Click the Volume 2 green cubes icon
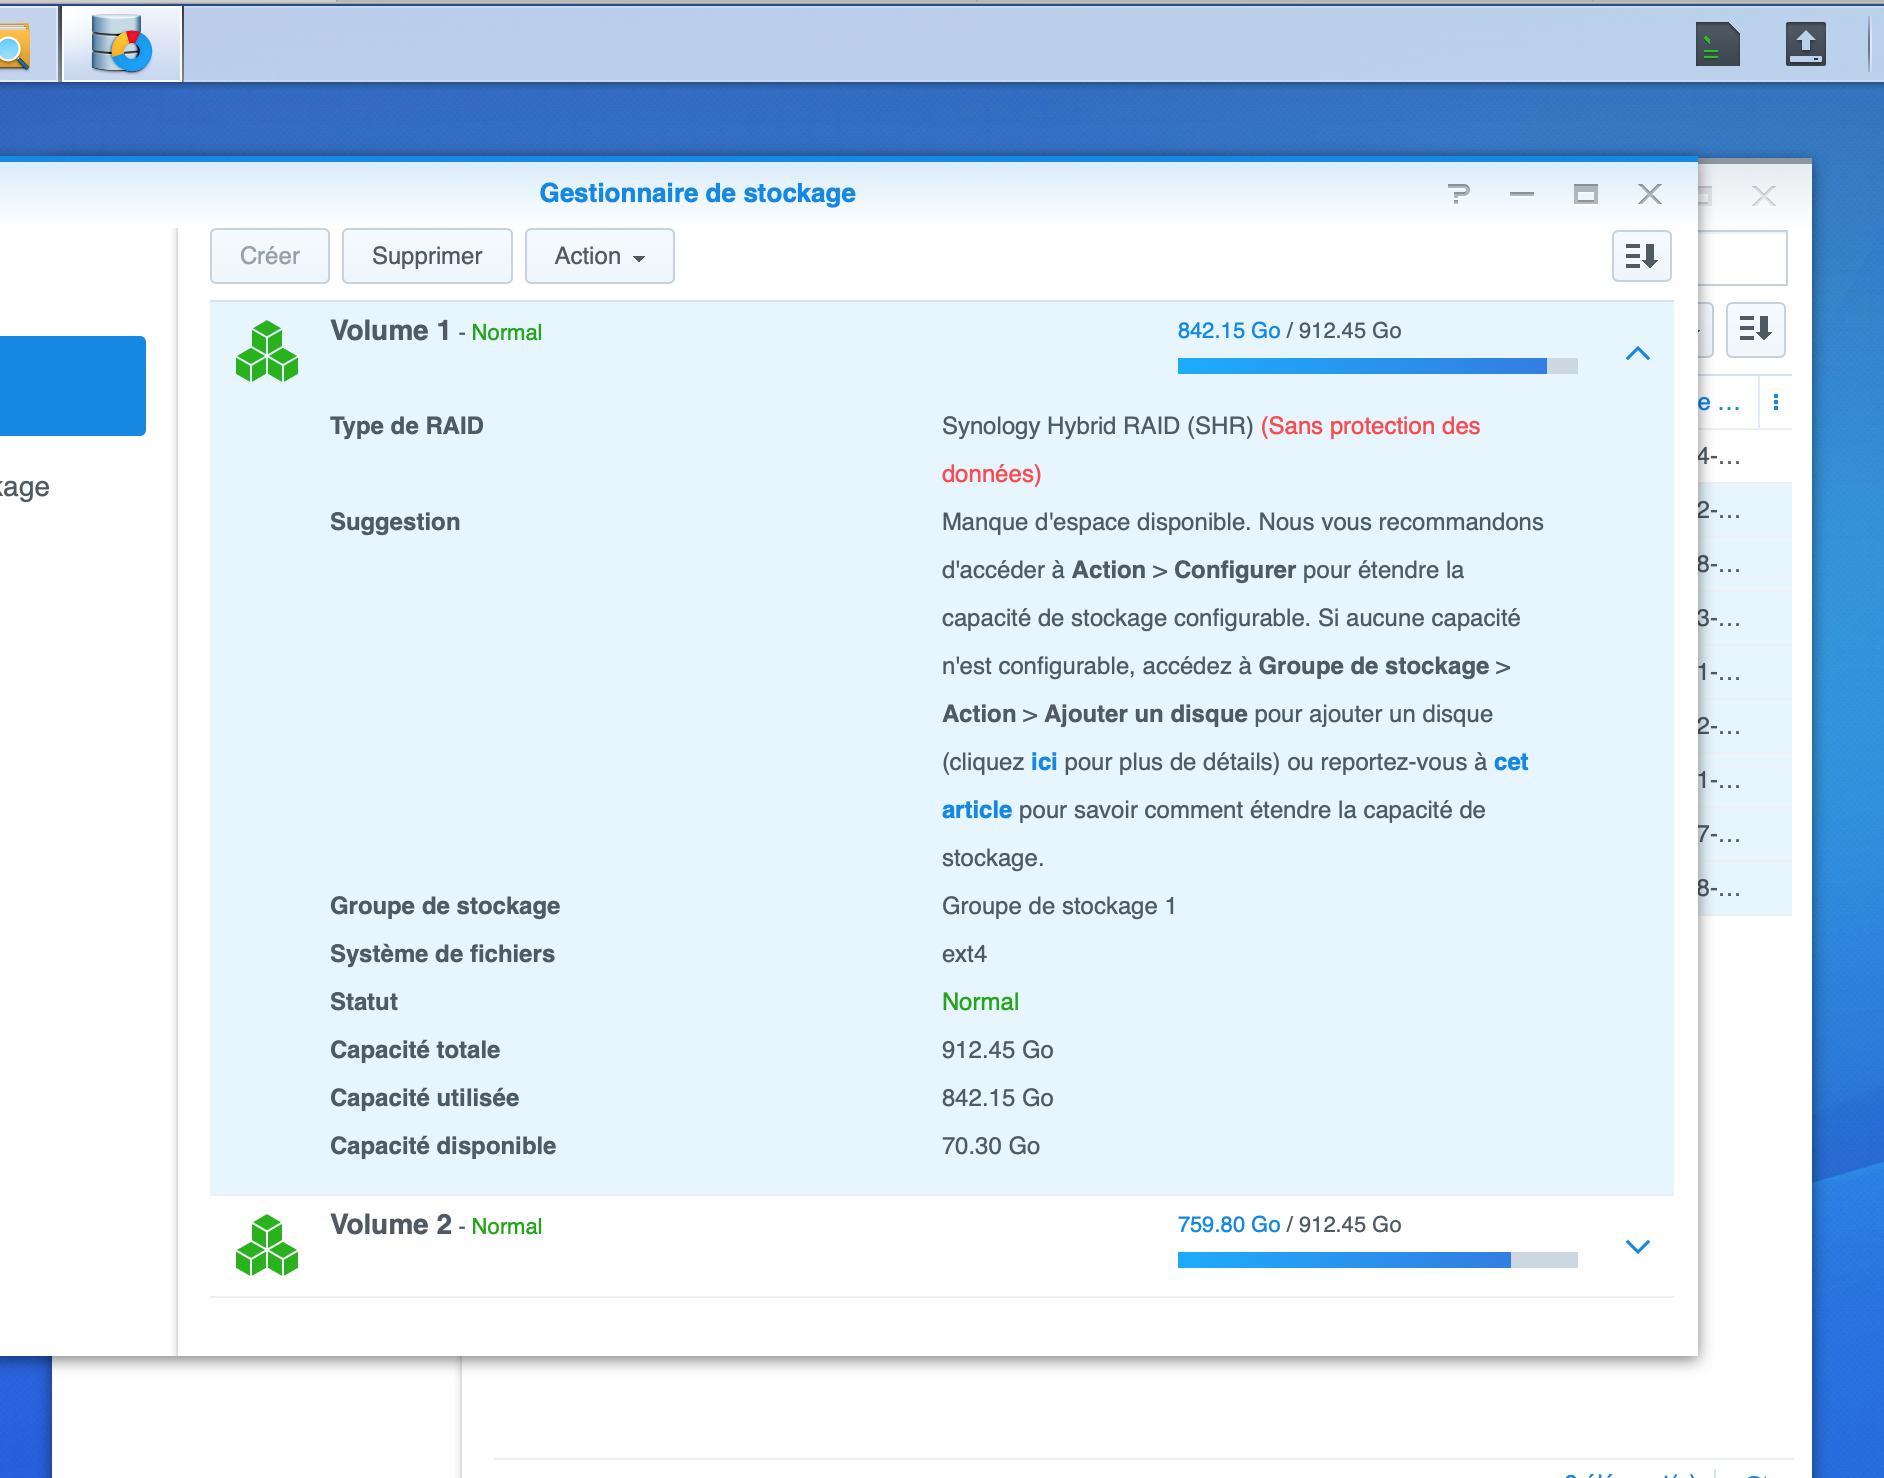This screenshot has height=1478, width=1884. pyautogui.click(x=267, y=1245)
